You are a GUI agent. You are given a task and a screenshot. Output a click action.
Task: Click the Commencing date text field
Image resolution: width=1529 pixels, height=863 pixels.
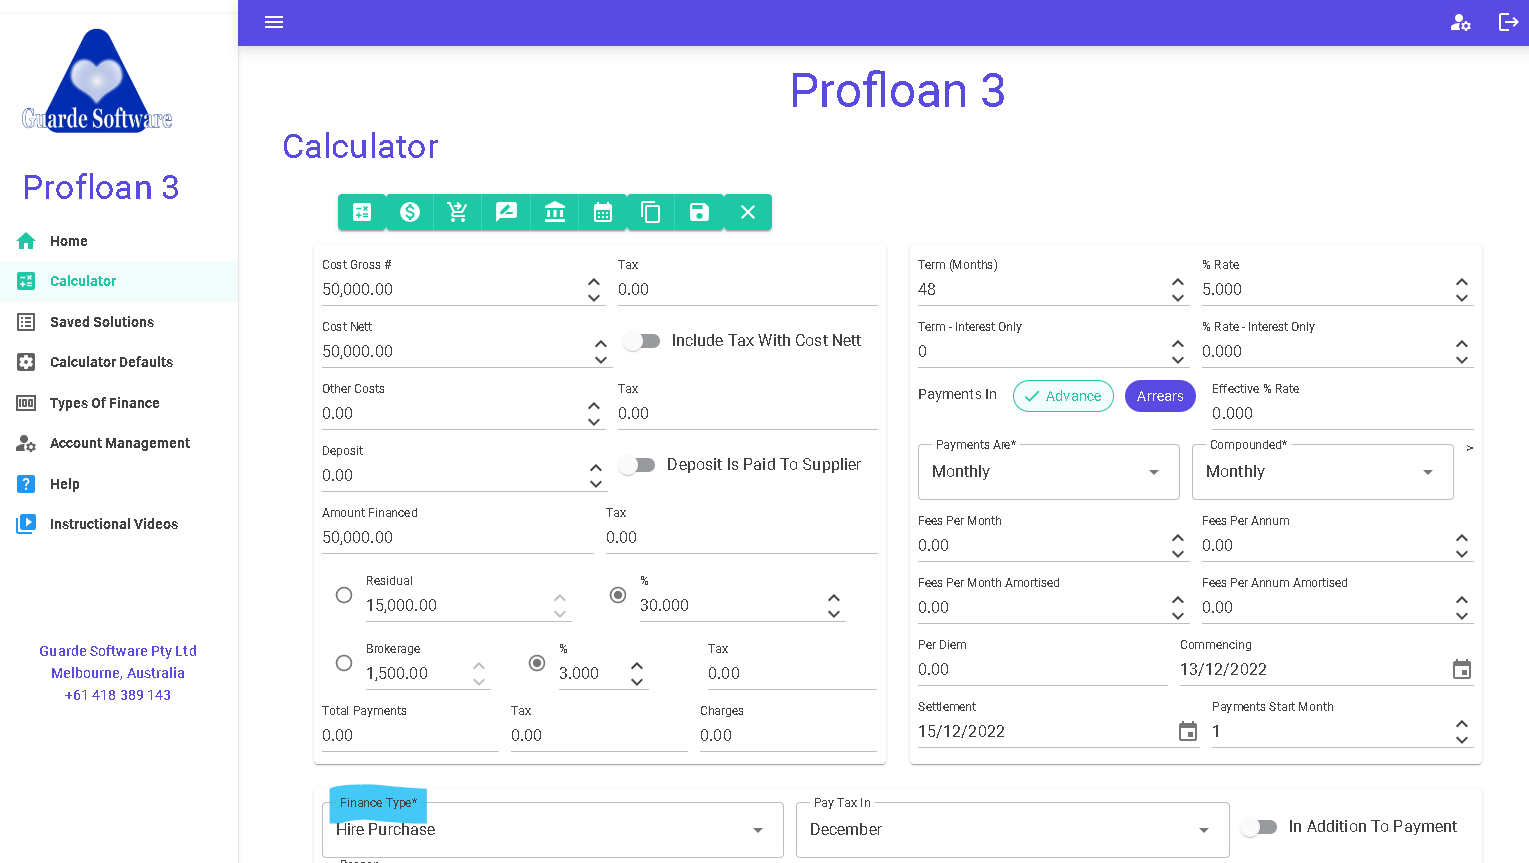tap(1314, 669)
